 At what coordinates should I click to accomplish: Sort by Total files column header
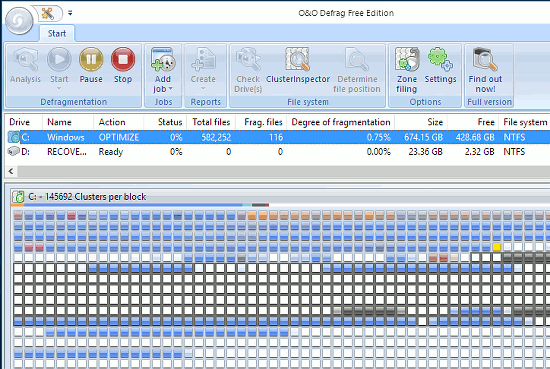coord(211,122)
